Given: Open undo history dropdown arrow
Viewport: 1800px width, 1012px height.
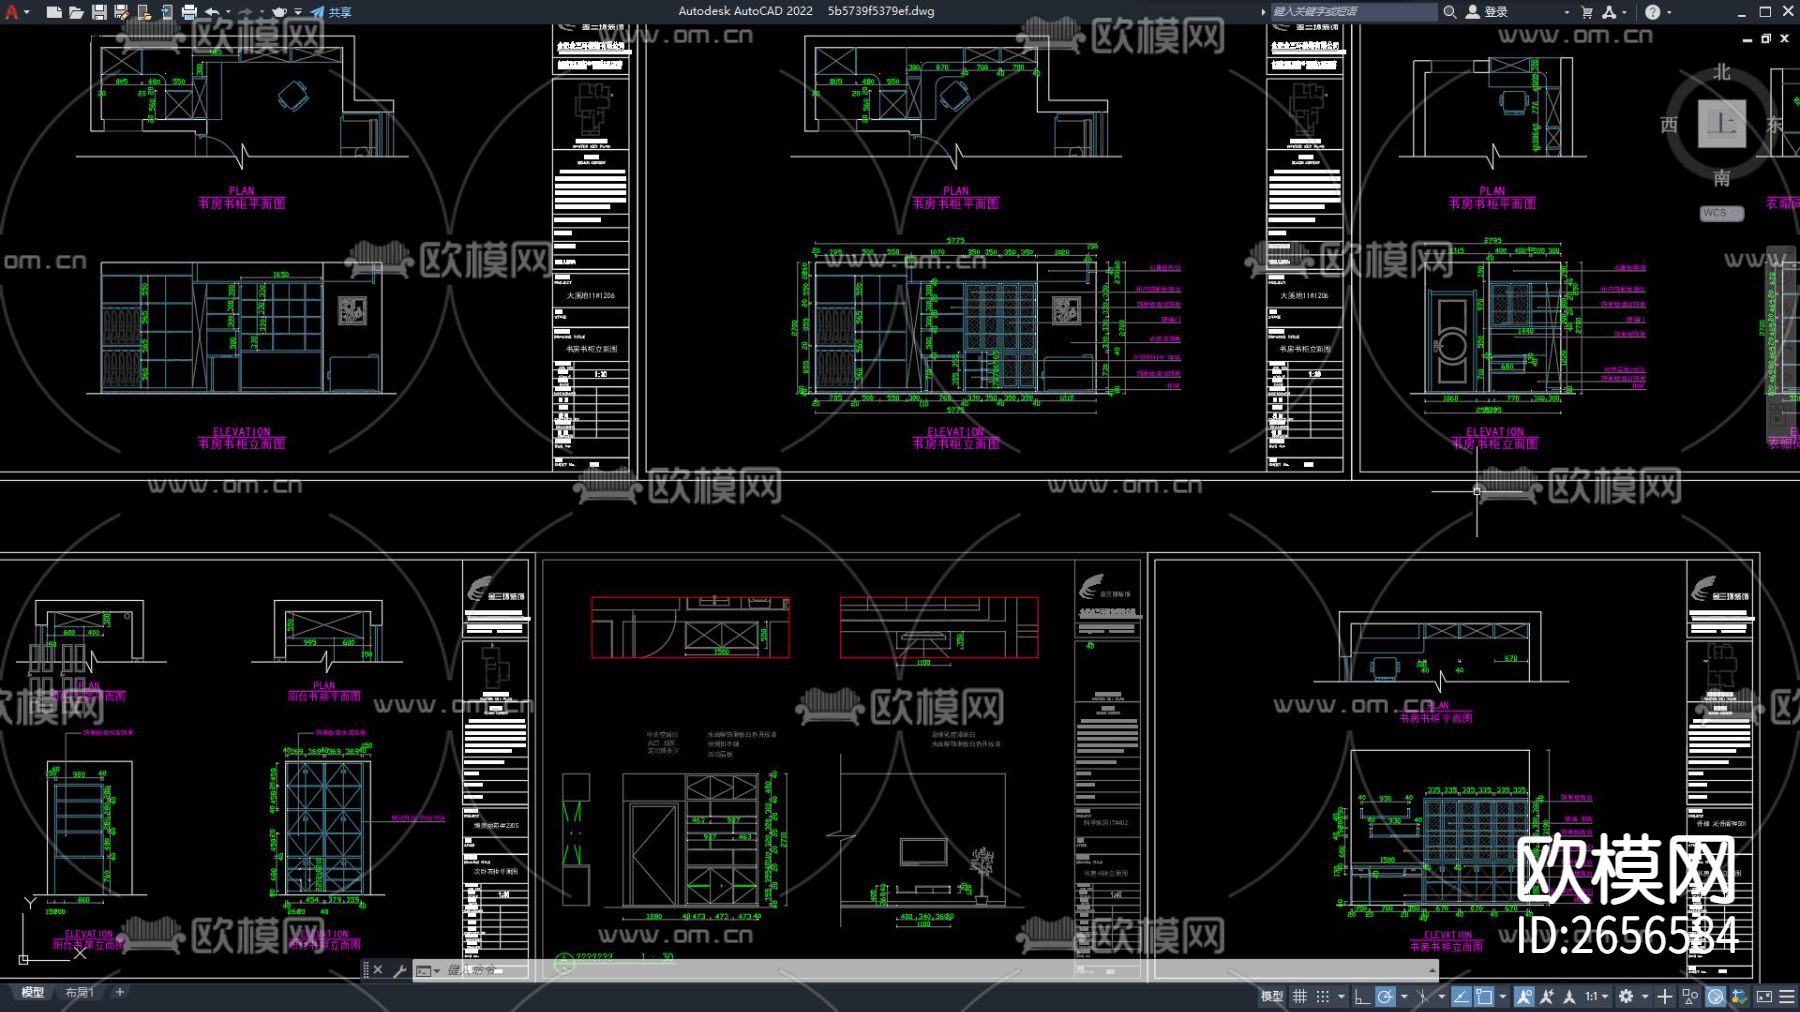Looking at the screenshot, I should tap(229, 12).
